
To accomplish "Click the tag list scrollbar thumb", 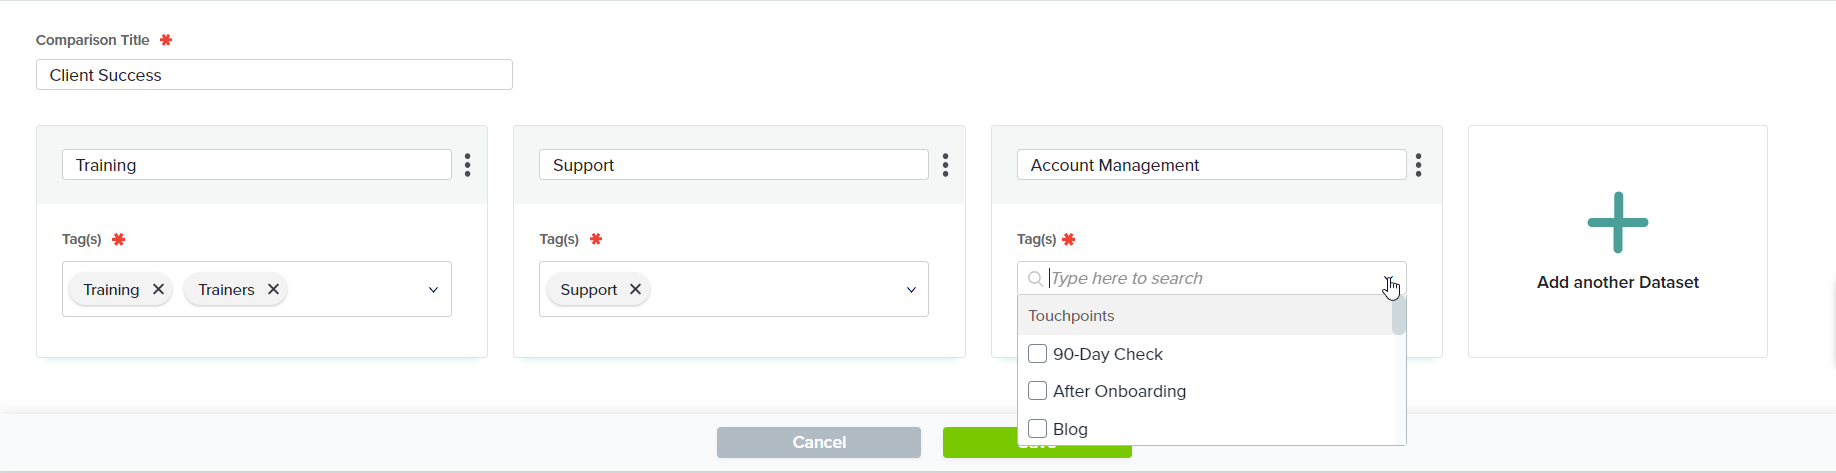I will [x=1399, y=316].
